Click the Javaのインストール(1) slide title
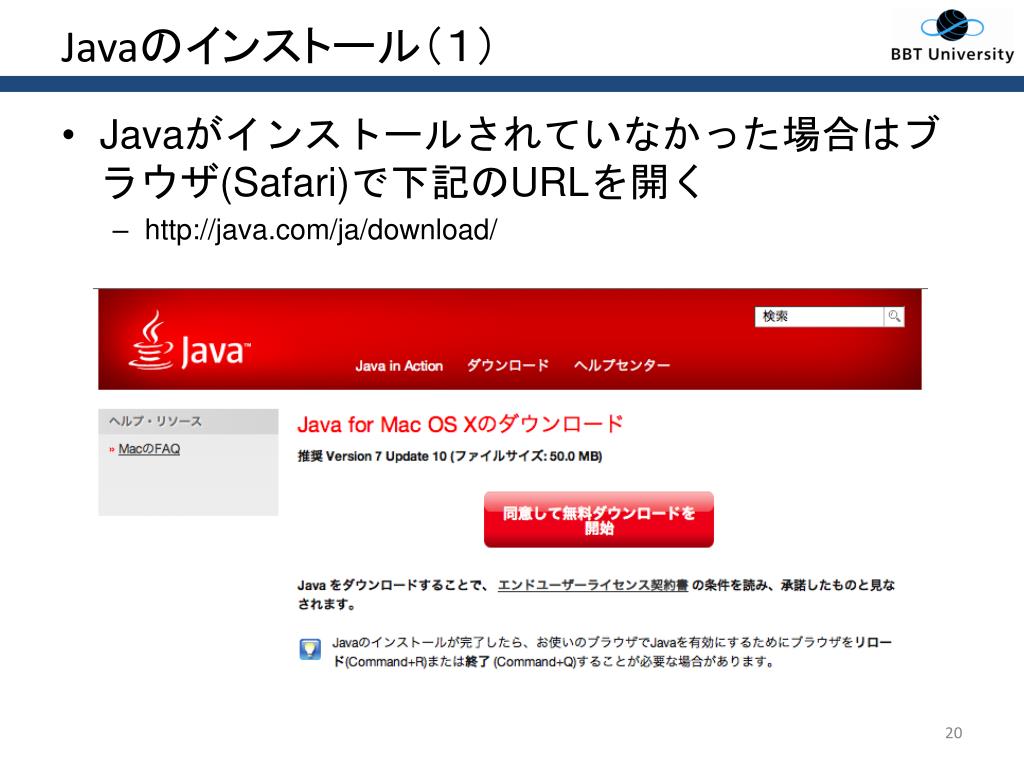 click(x=277, y=46)
